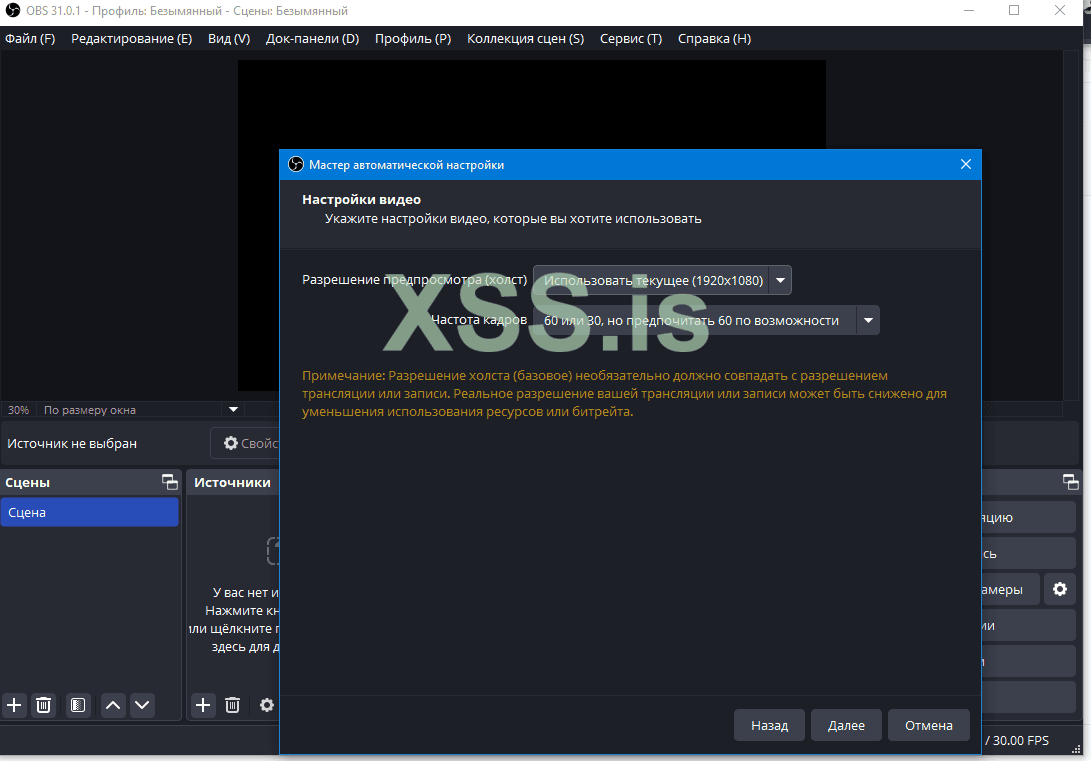
Task: Move scene down with arrow icon
Action: coord(142,705)
